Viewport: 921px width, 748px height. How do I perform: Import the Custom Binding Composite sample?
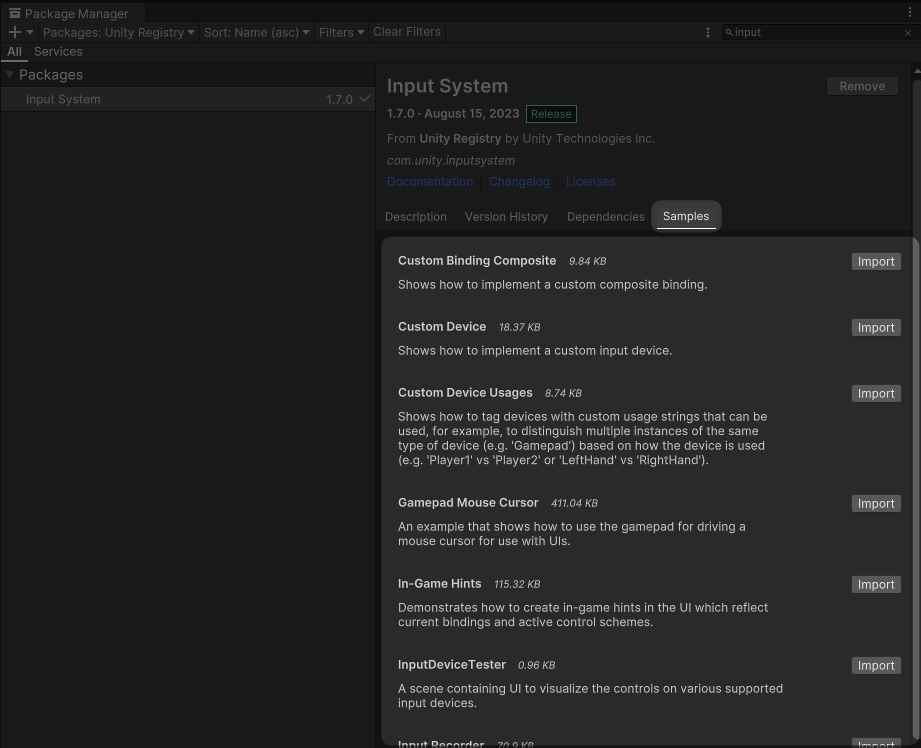click(876, 261)
